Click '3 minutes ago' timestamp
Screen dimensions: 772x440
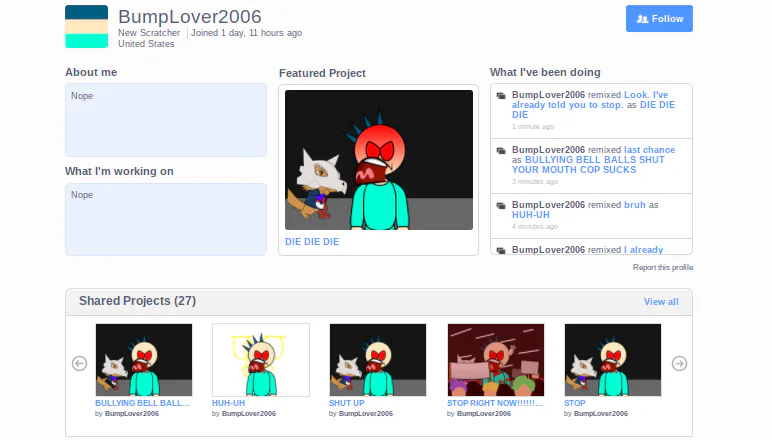[x=535, y=182]
